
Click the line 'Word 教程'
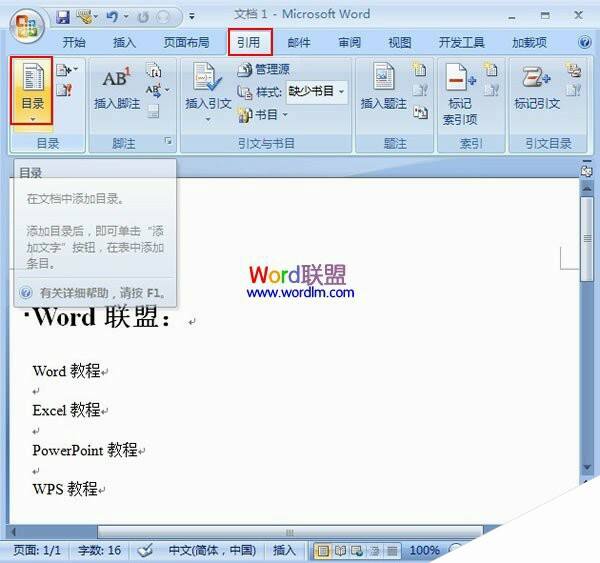click(67, 371)
